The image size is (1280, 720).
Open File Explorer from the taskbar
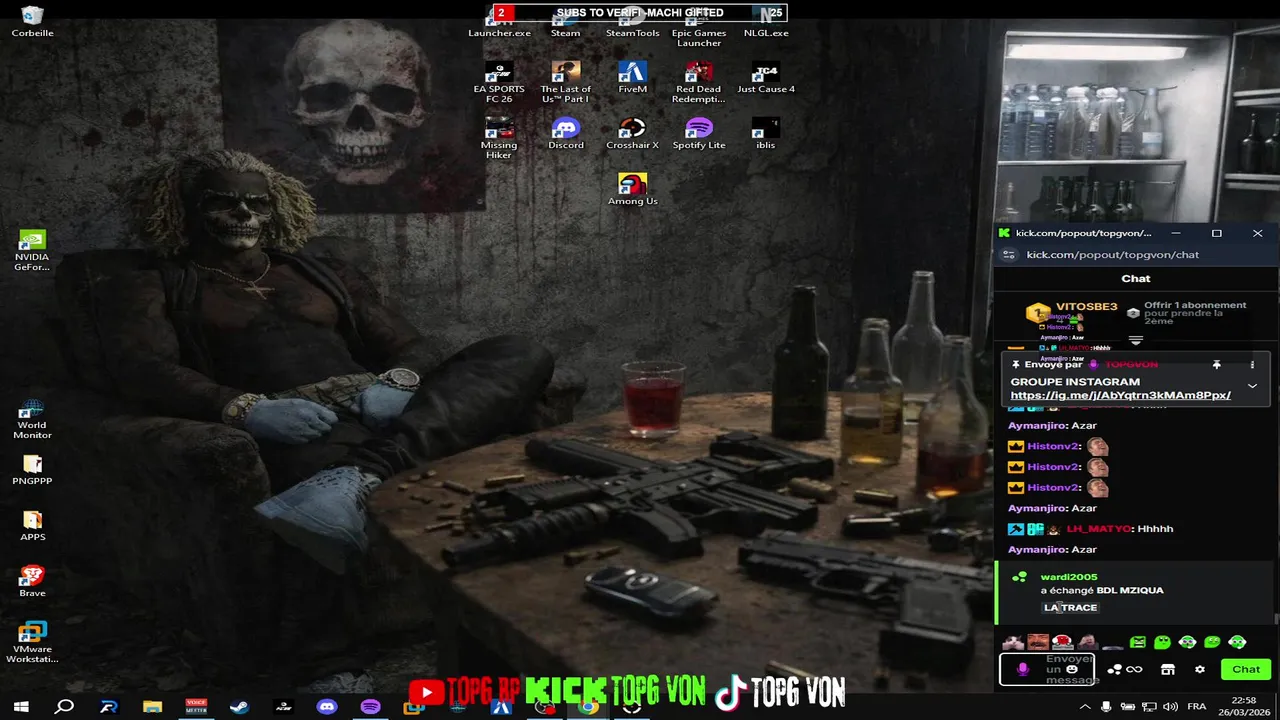(x=152, y=707)
